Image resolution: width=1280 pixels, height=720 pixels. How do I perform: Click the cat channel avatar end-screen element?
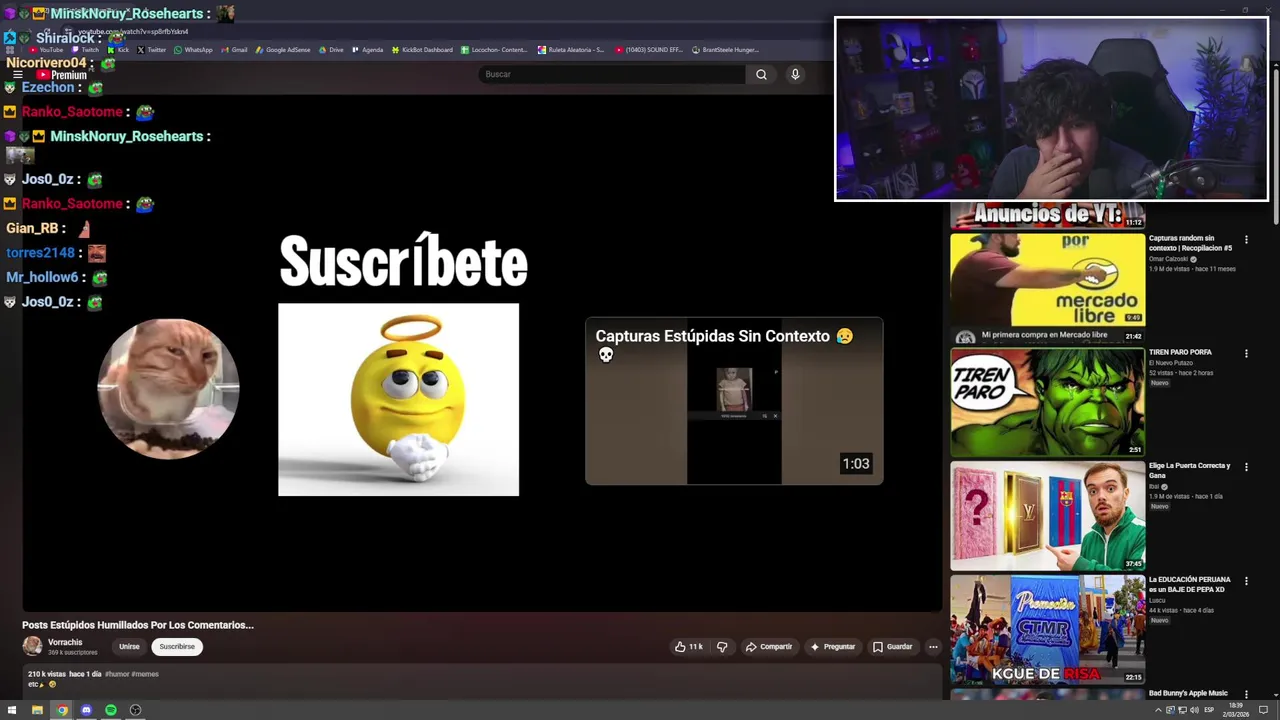(x=168, y=389)
